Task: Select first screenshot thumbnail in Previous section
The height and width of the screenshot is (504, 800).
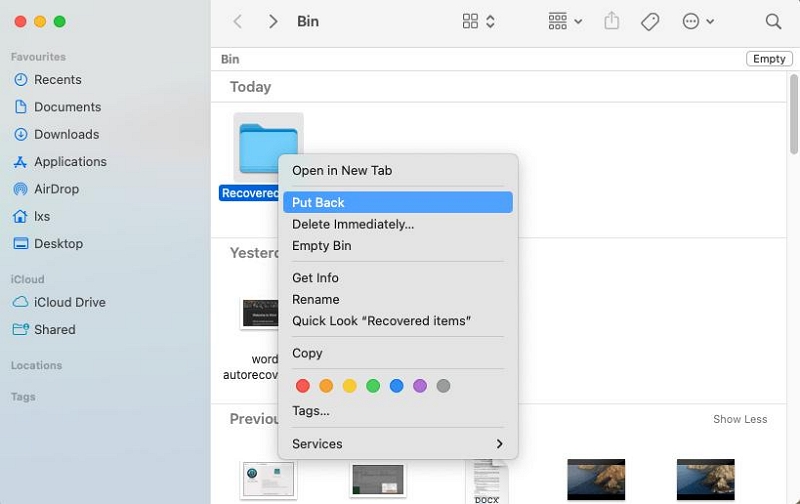Action: [268, 480]
